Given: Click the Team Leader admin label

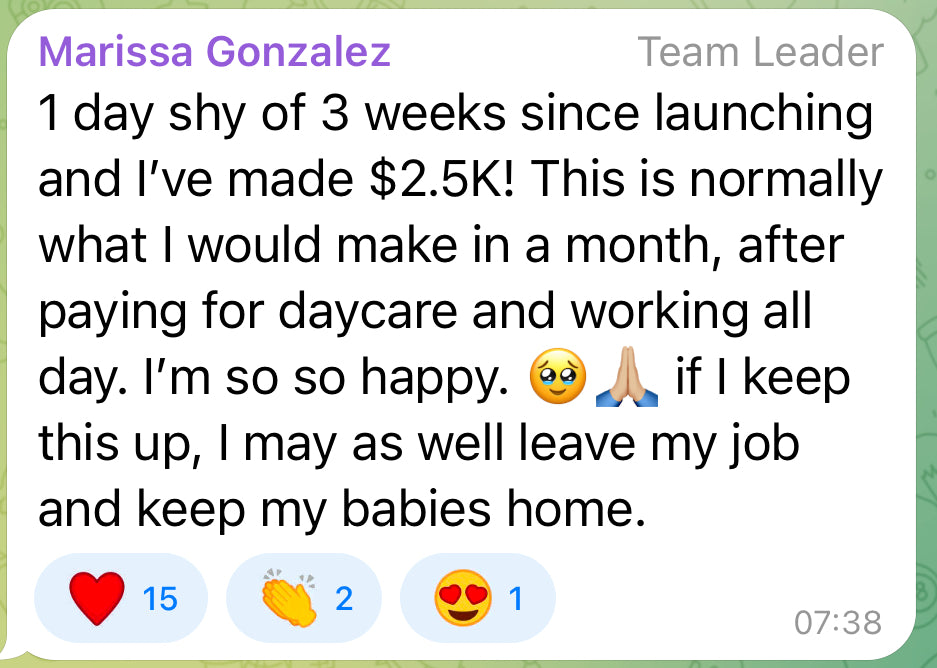Looking at the screenshot, I should tap(760, 52).
